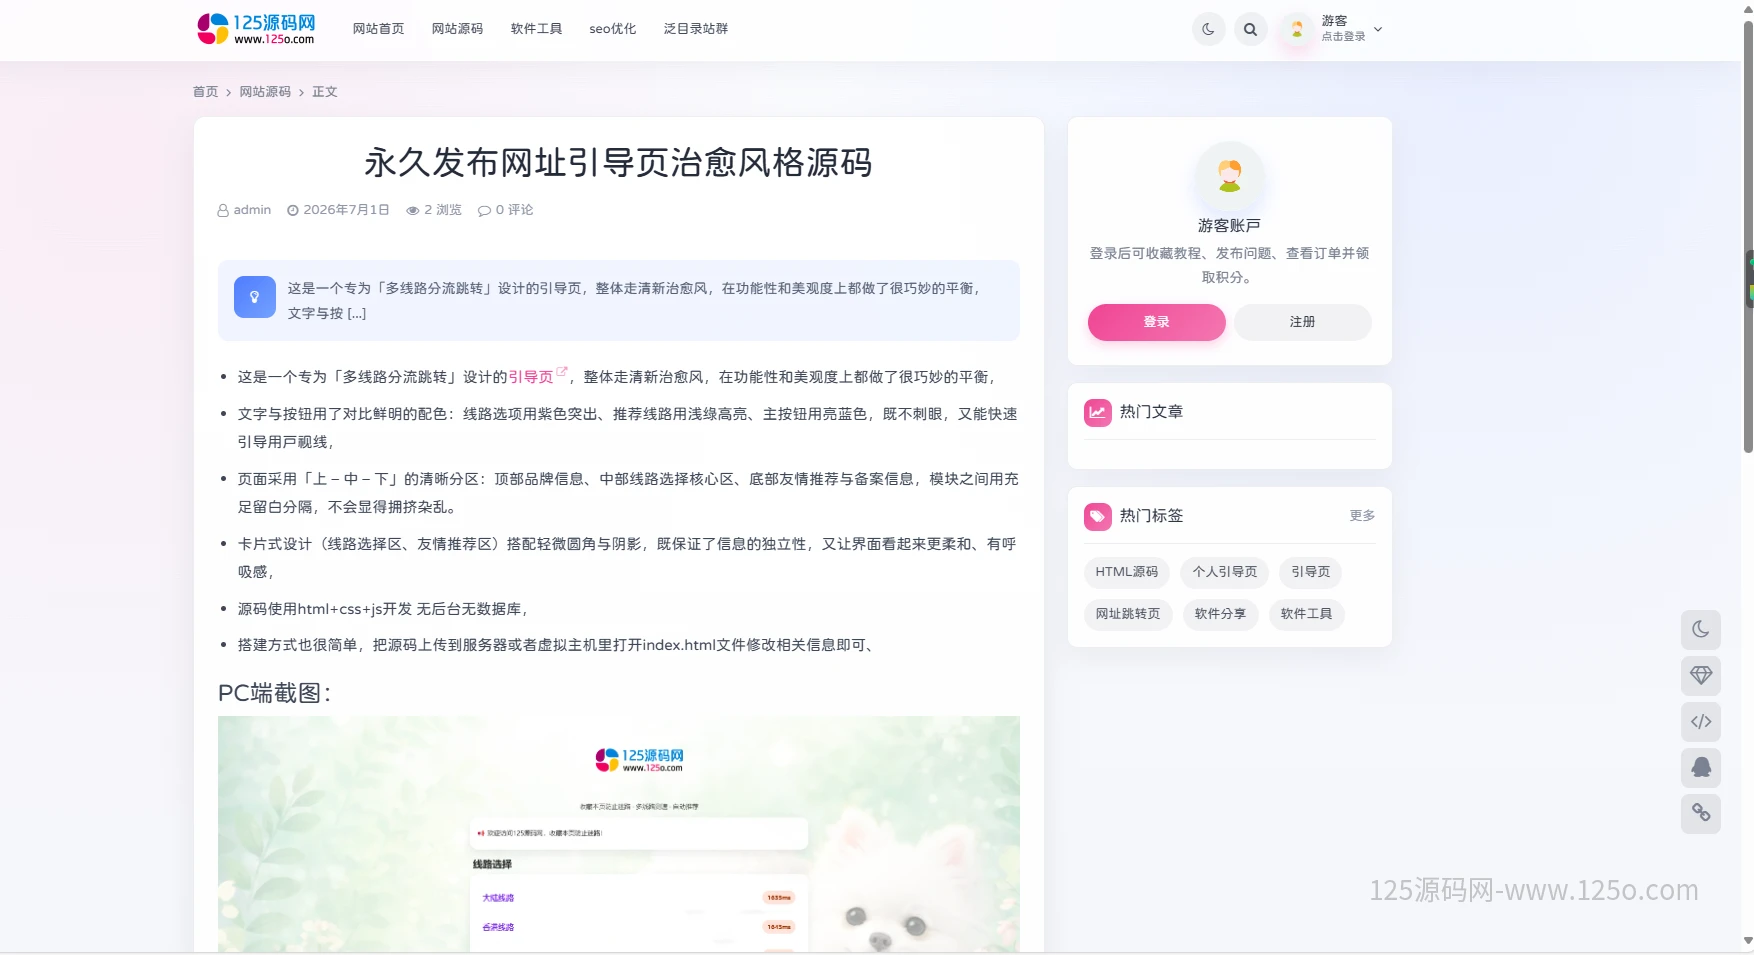This screenshot has height=955, width=1754.
Task: Click the 注册 button
Action: [x=1303, y=322]
